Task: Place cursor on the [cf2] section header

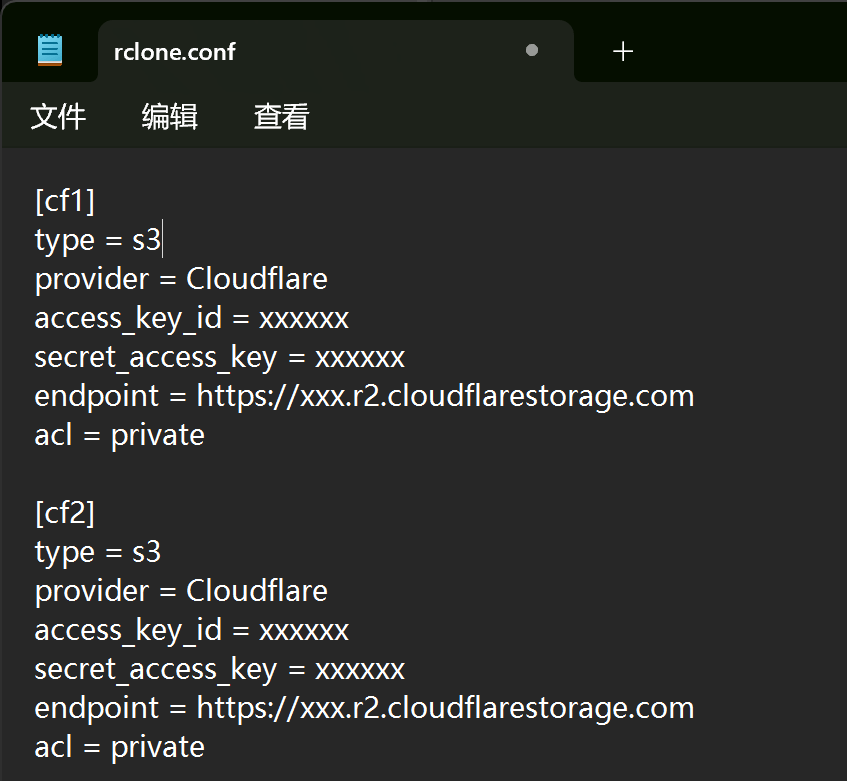Action: [65, 513]
